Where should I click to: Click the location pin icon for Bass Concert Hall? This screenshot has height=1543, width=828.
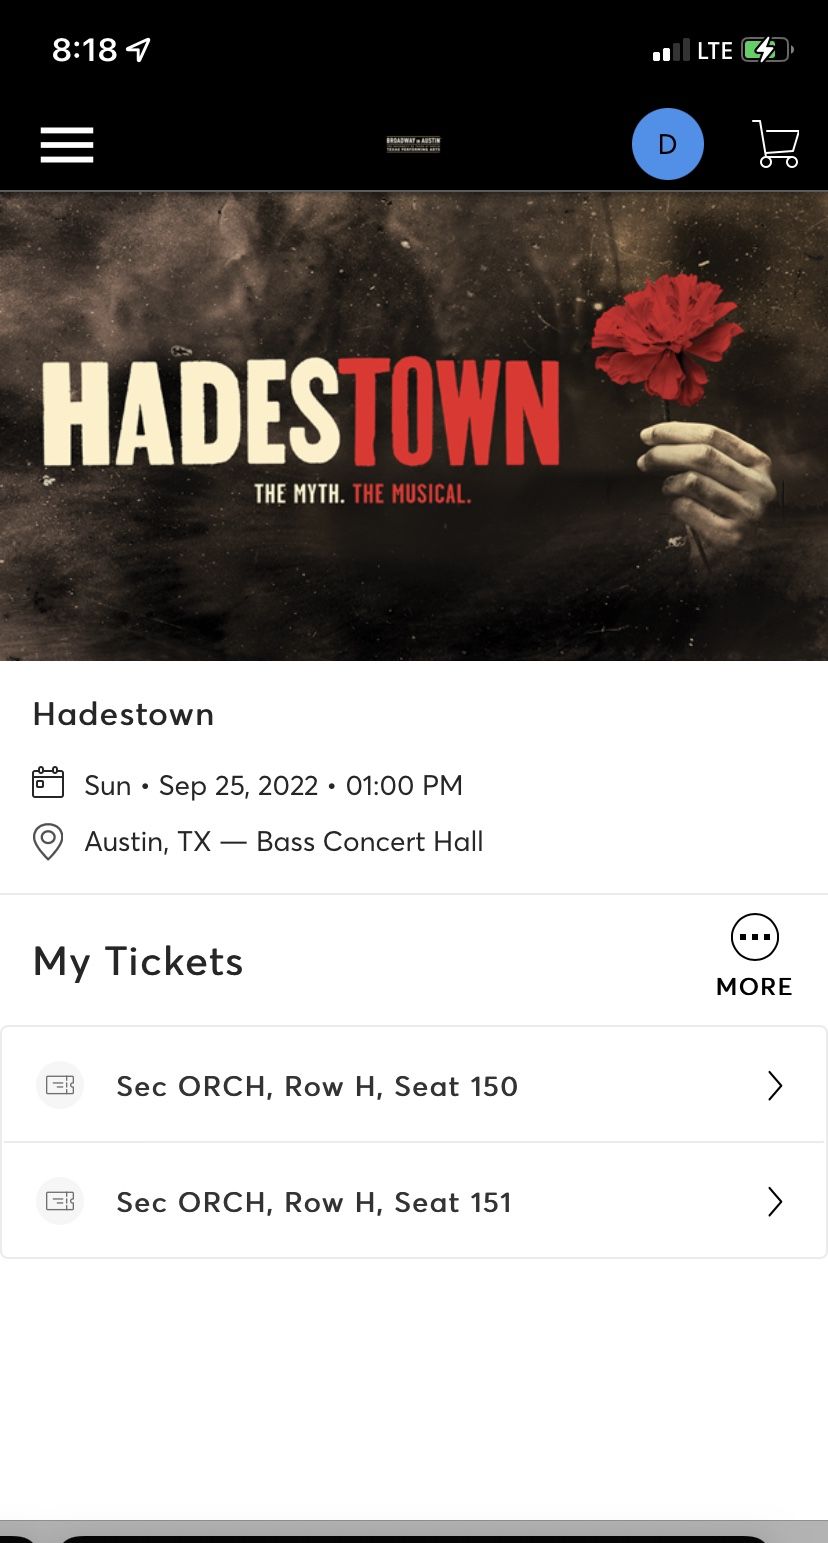click(x=46, y=841)
